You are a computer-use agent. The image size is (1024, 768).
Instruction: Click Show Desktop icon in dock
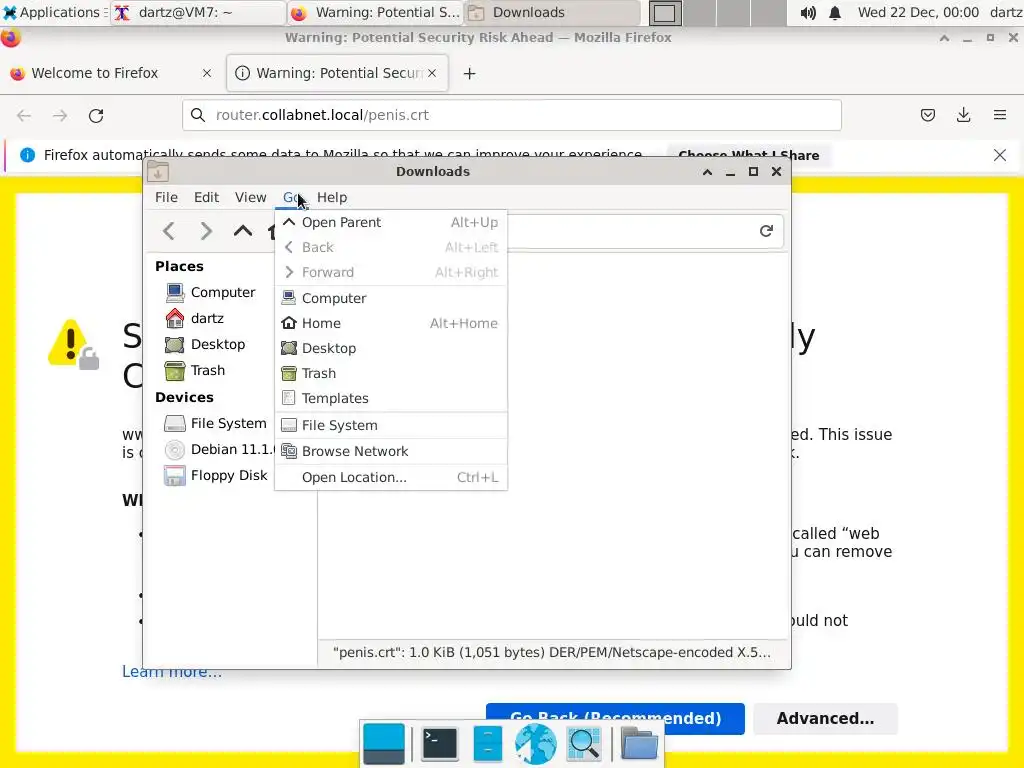coord(383,743)
